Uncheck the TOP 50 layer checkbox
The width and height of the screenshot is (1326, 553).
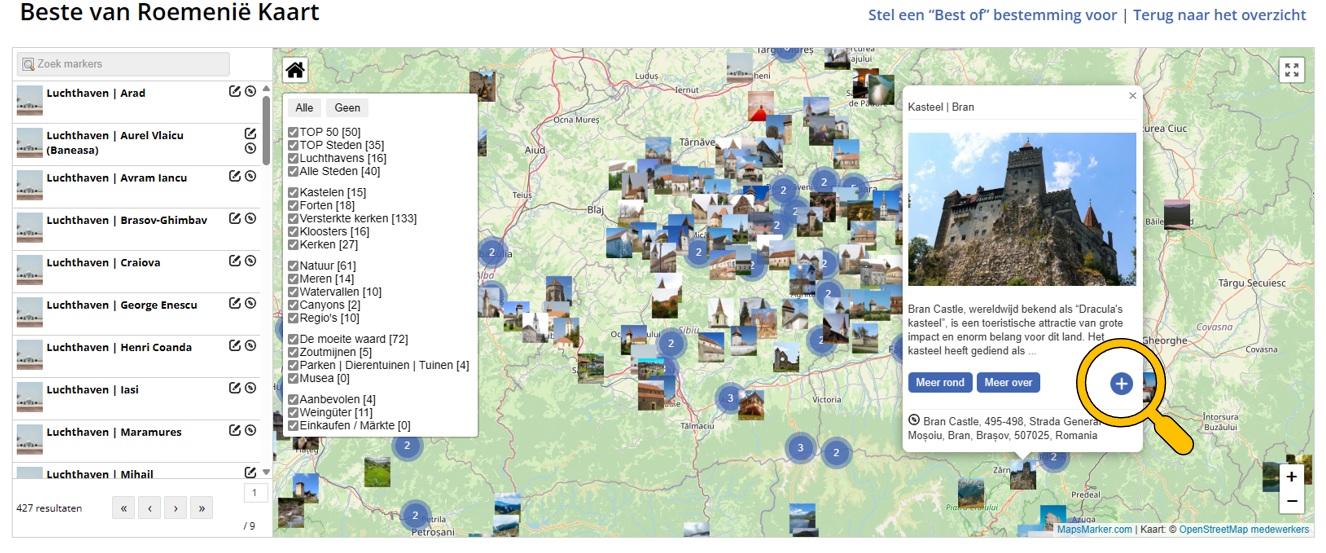click(x=293, y=132)
